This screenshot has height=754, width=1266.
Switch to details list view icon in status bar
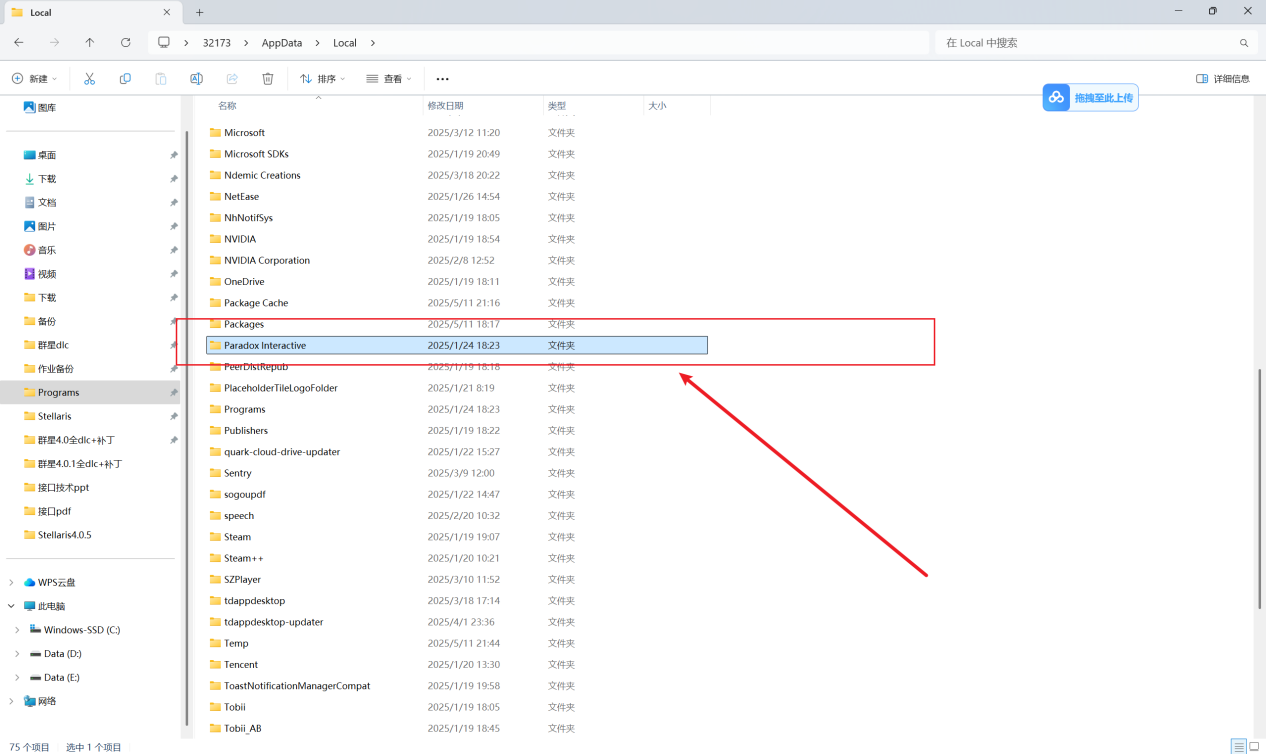point(1239,746)
